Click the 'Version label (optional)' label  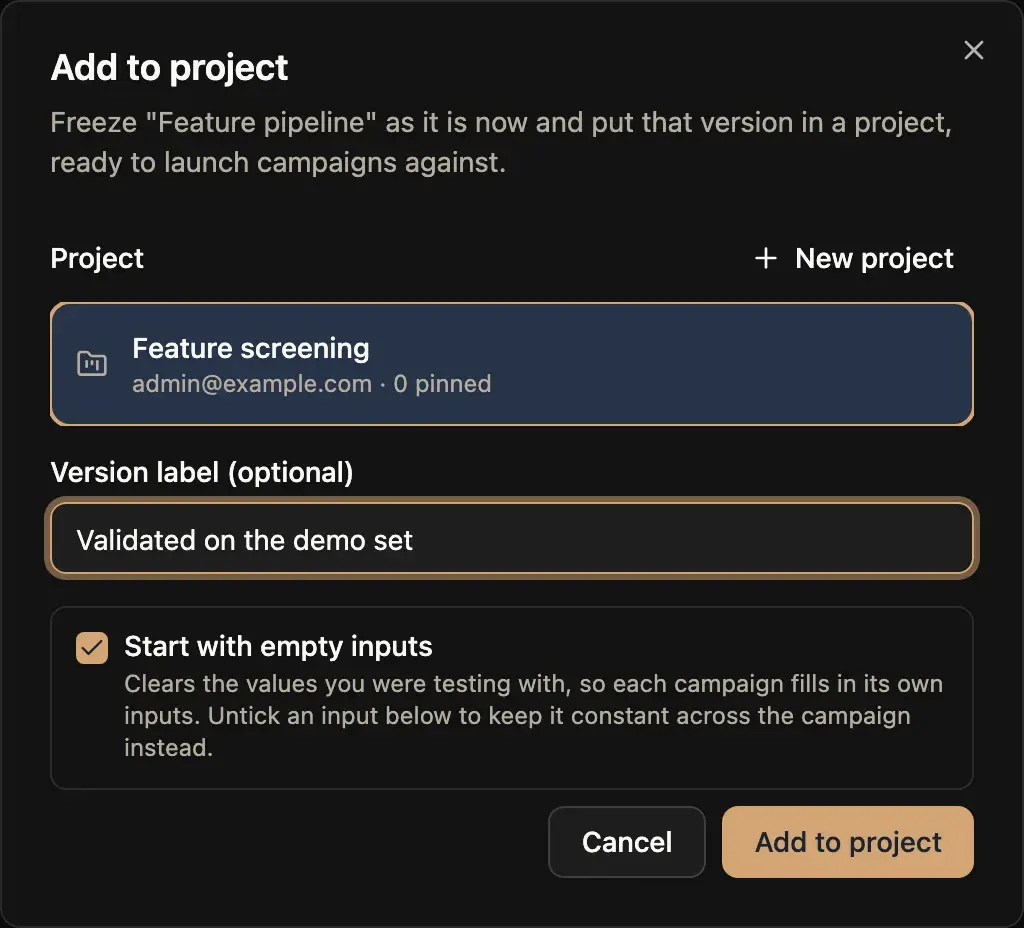[202, 472]
